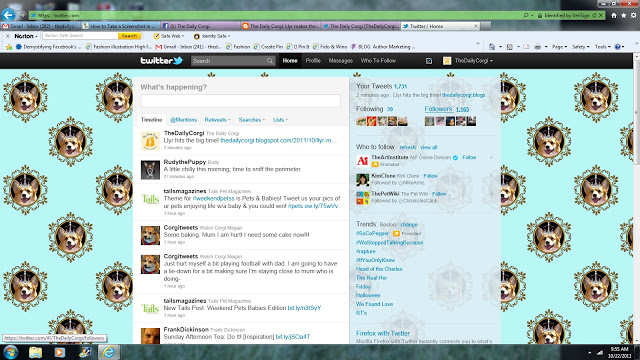The width and height of the screenshot is (640, 360).
Task: Click the browser Back arrow button
Action: [x=8, y=15]
